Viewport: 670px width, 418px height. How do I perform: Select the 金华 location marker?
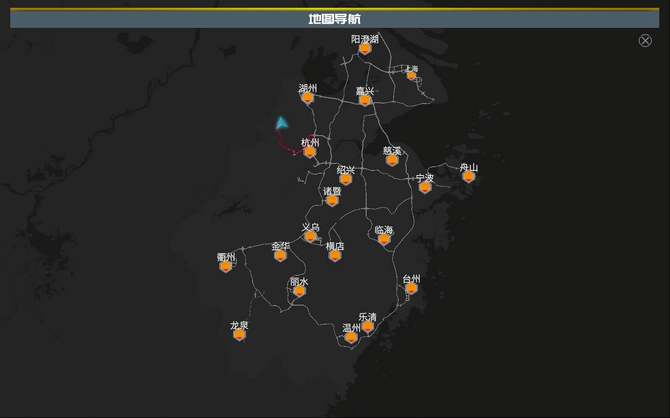(x=280, y=255)
